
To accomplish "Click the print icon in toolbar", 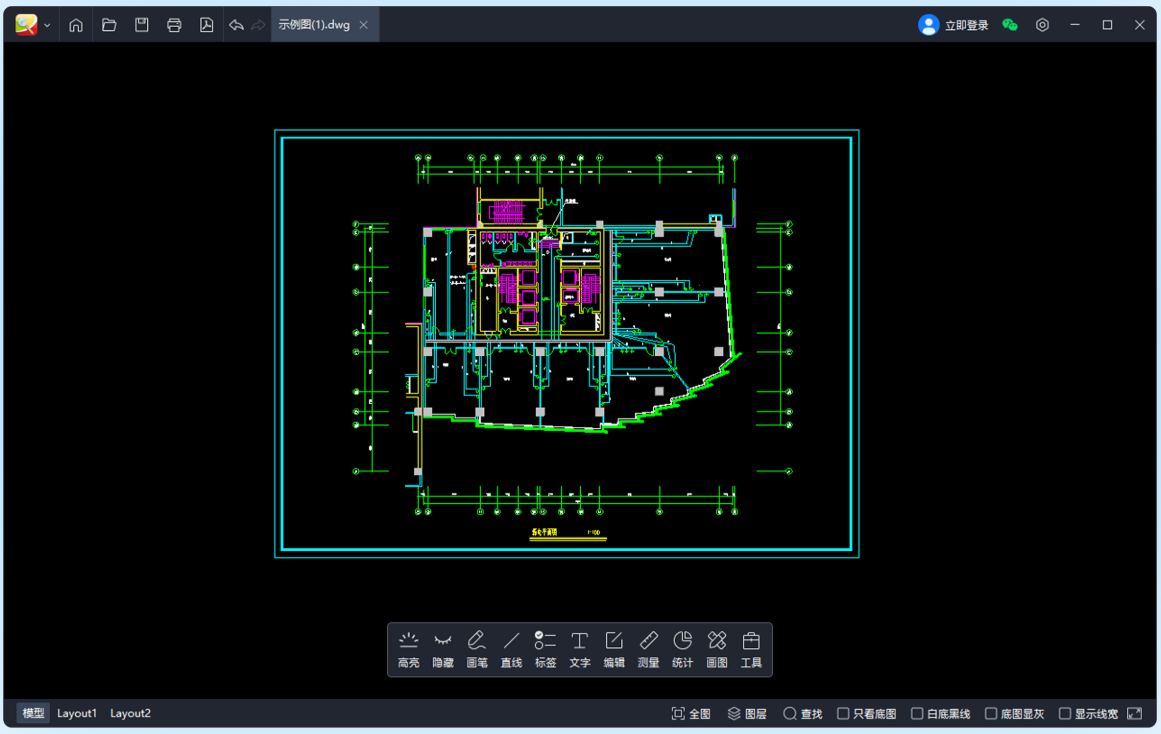I will (x=174, y=25).
